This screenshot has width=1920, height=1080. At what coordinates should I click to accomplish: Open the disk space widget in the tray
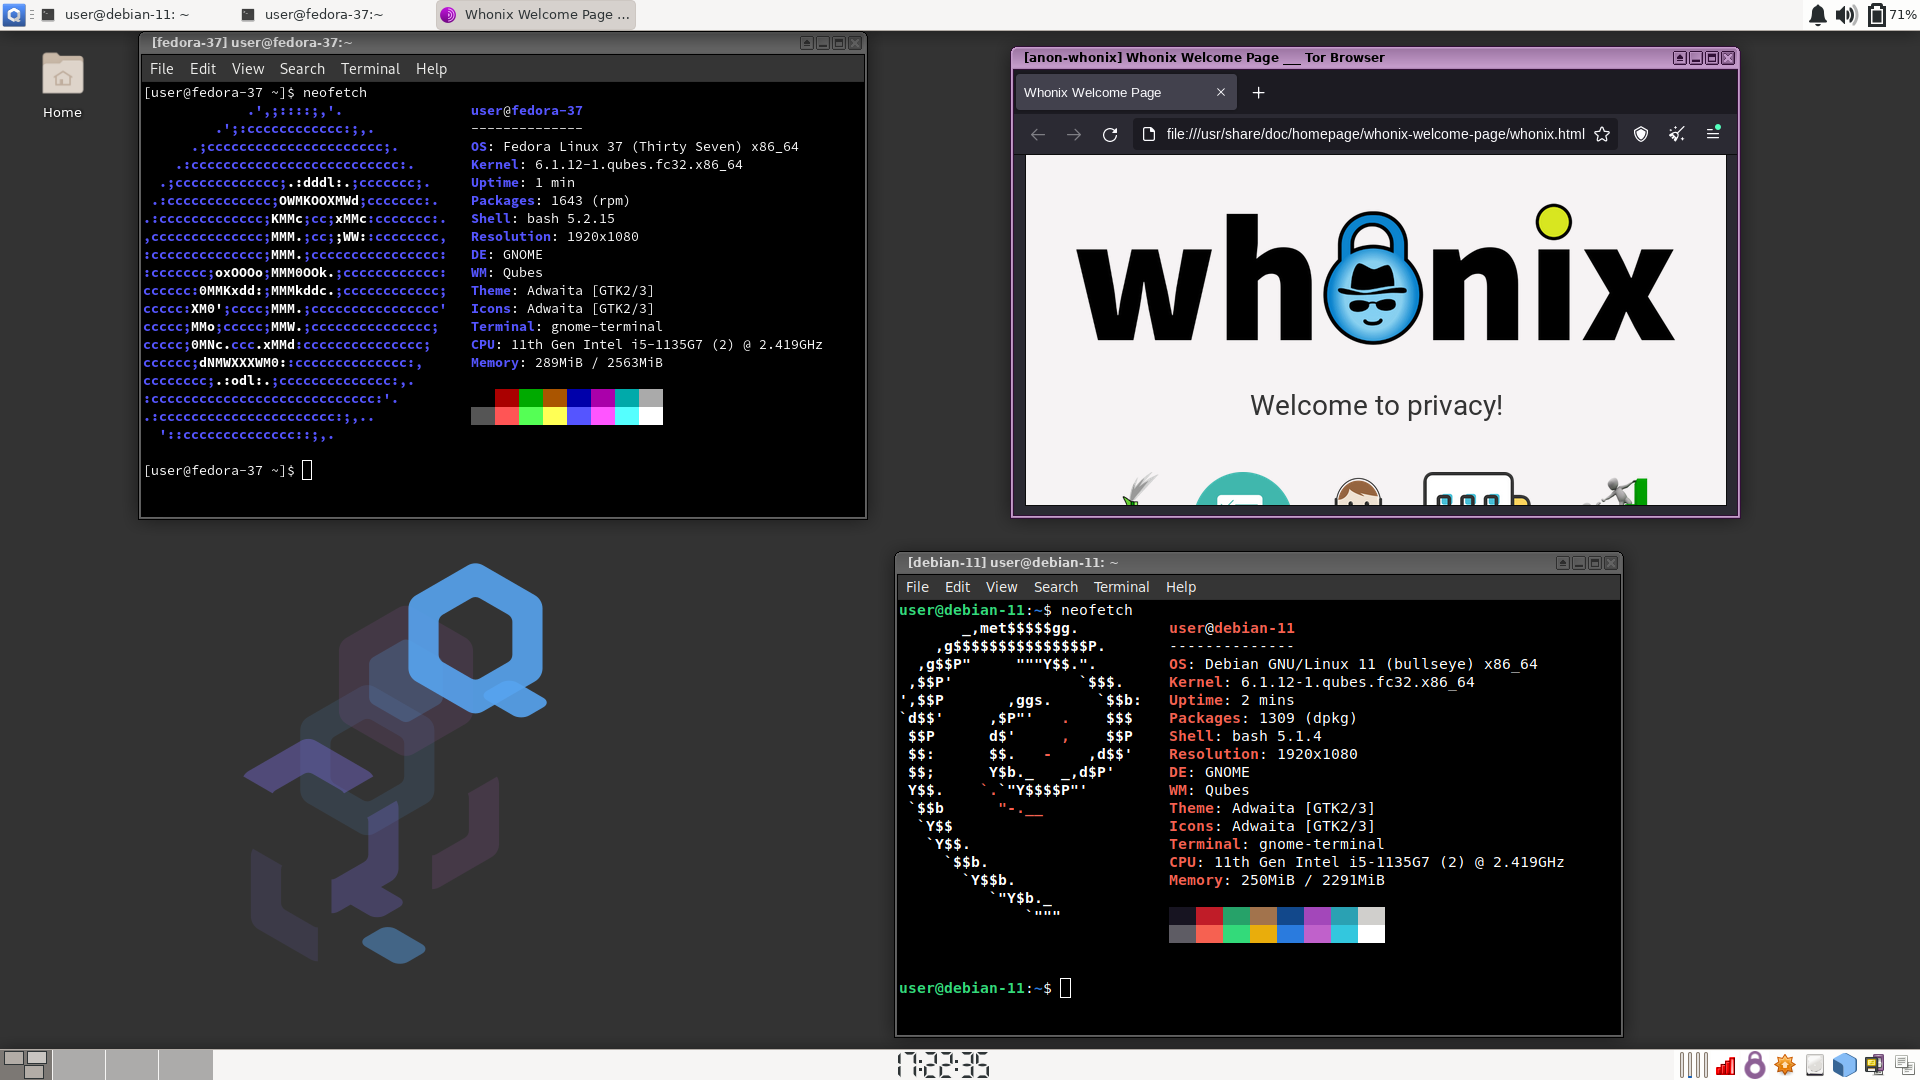pos(1815,1065)
